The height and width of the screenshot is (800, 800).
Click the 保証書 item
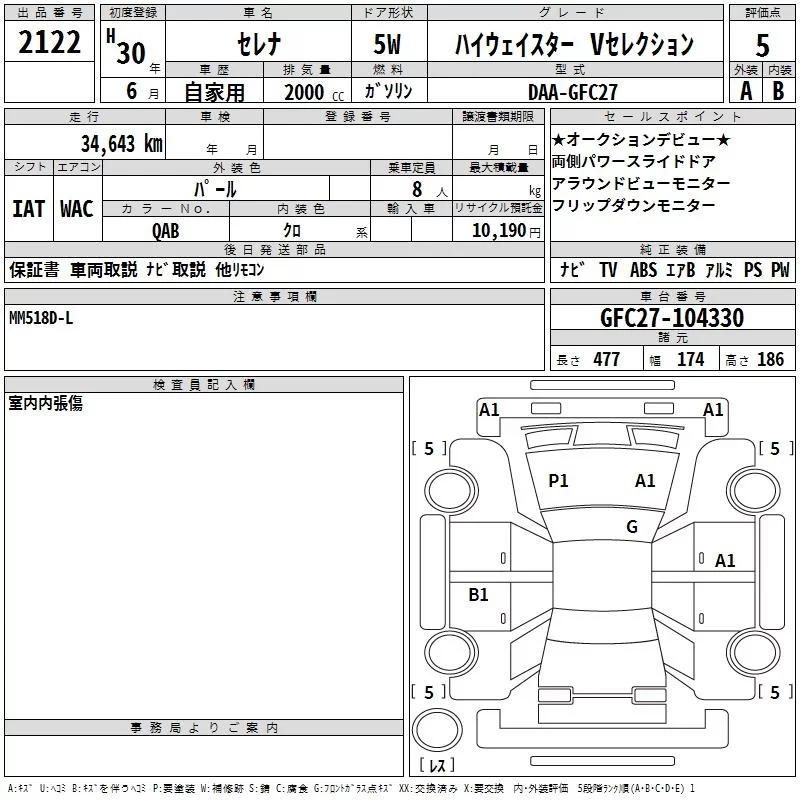(x=34, y=269)
